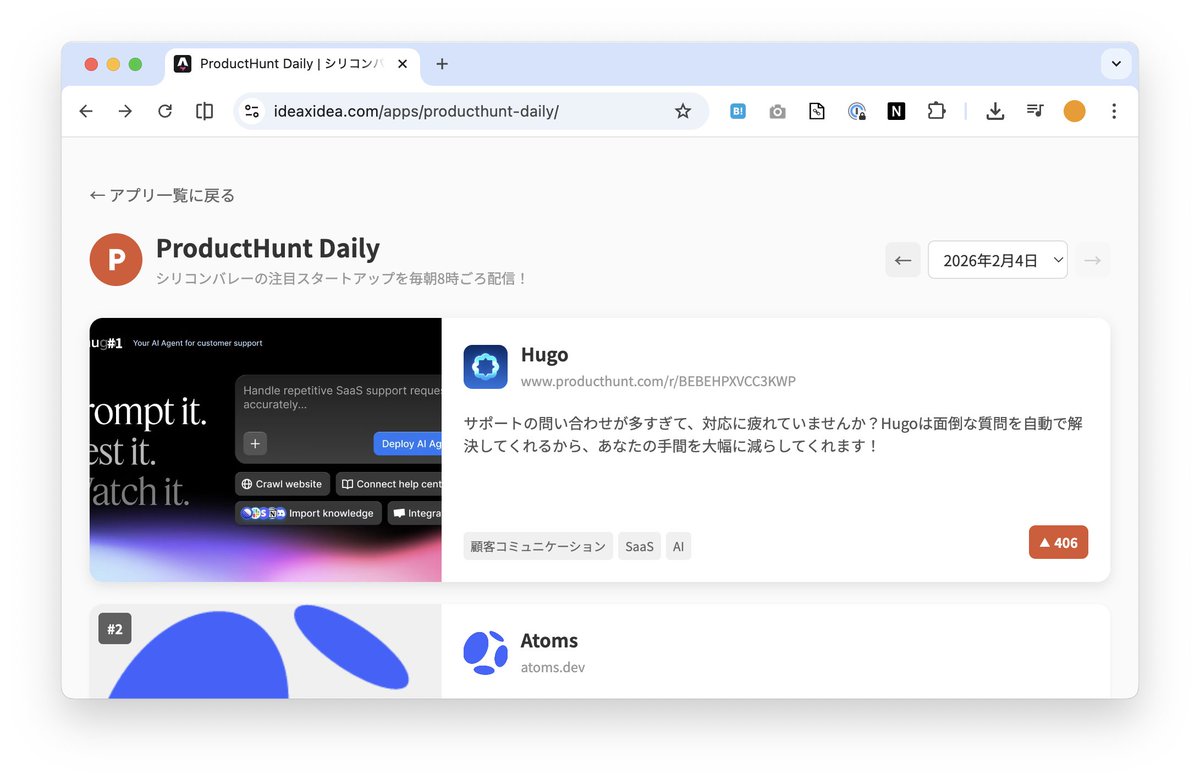Screen dimensions: 1200x780
Task: Click the ProductHunt Daily circular P logo
Action: point(115,259)
